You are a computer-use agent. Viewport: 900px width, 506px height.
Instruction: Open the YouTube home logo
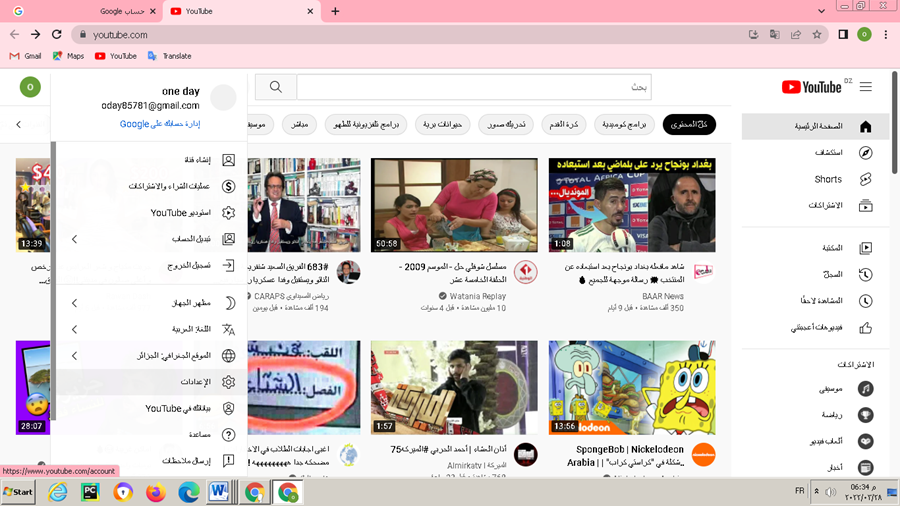pos(811,87)
